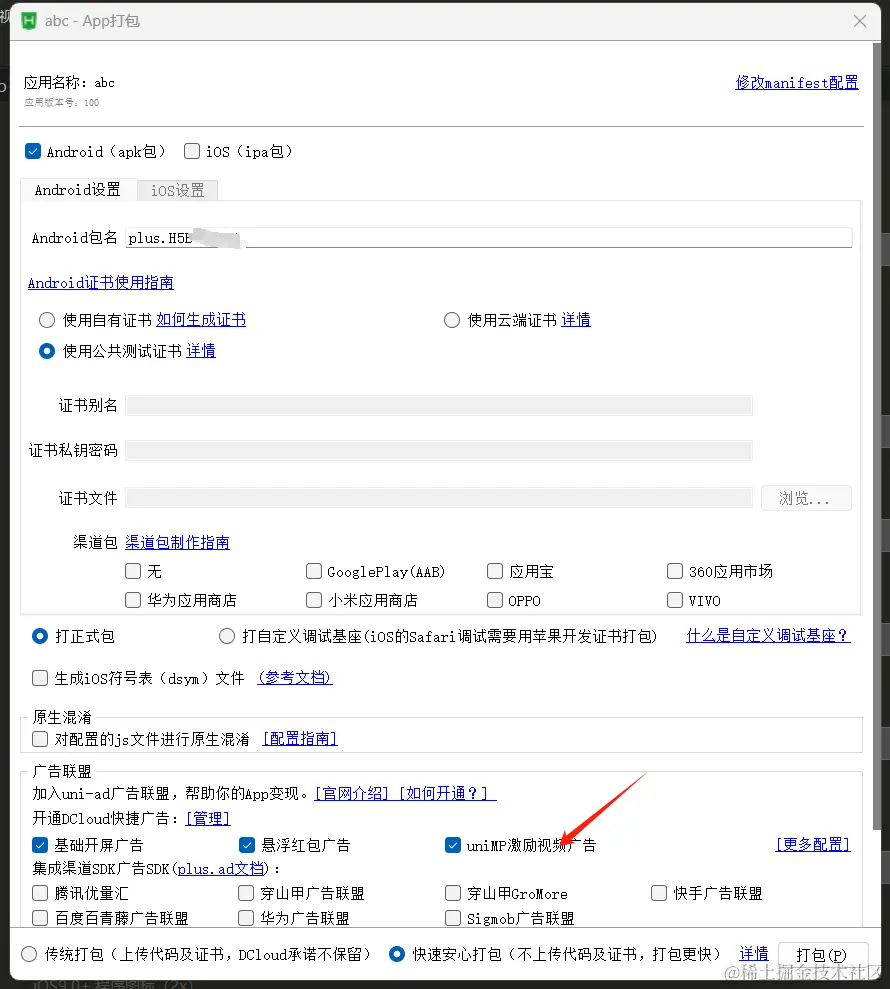Screen dimensions: 890x989
Task: Click the 打包(P) button
Action: [823, 954]
